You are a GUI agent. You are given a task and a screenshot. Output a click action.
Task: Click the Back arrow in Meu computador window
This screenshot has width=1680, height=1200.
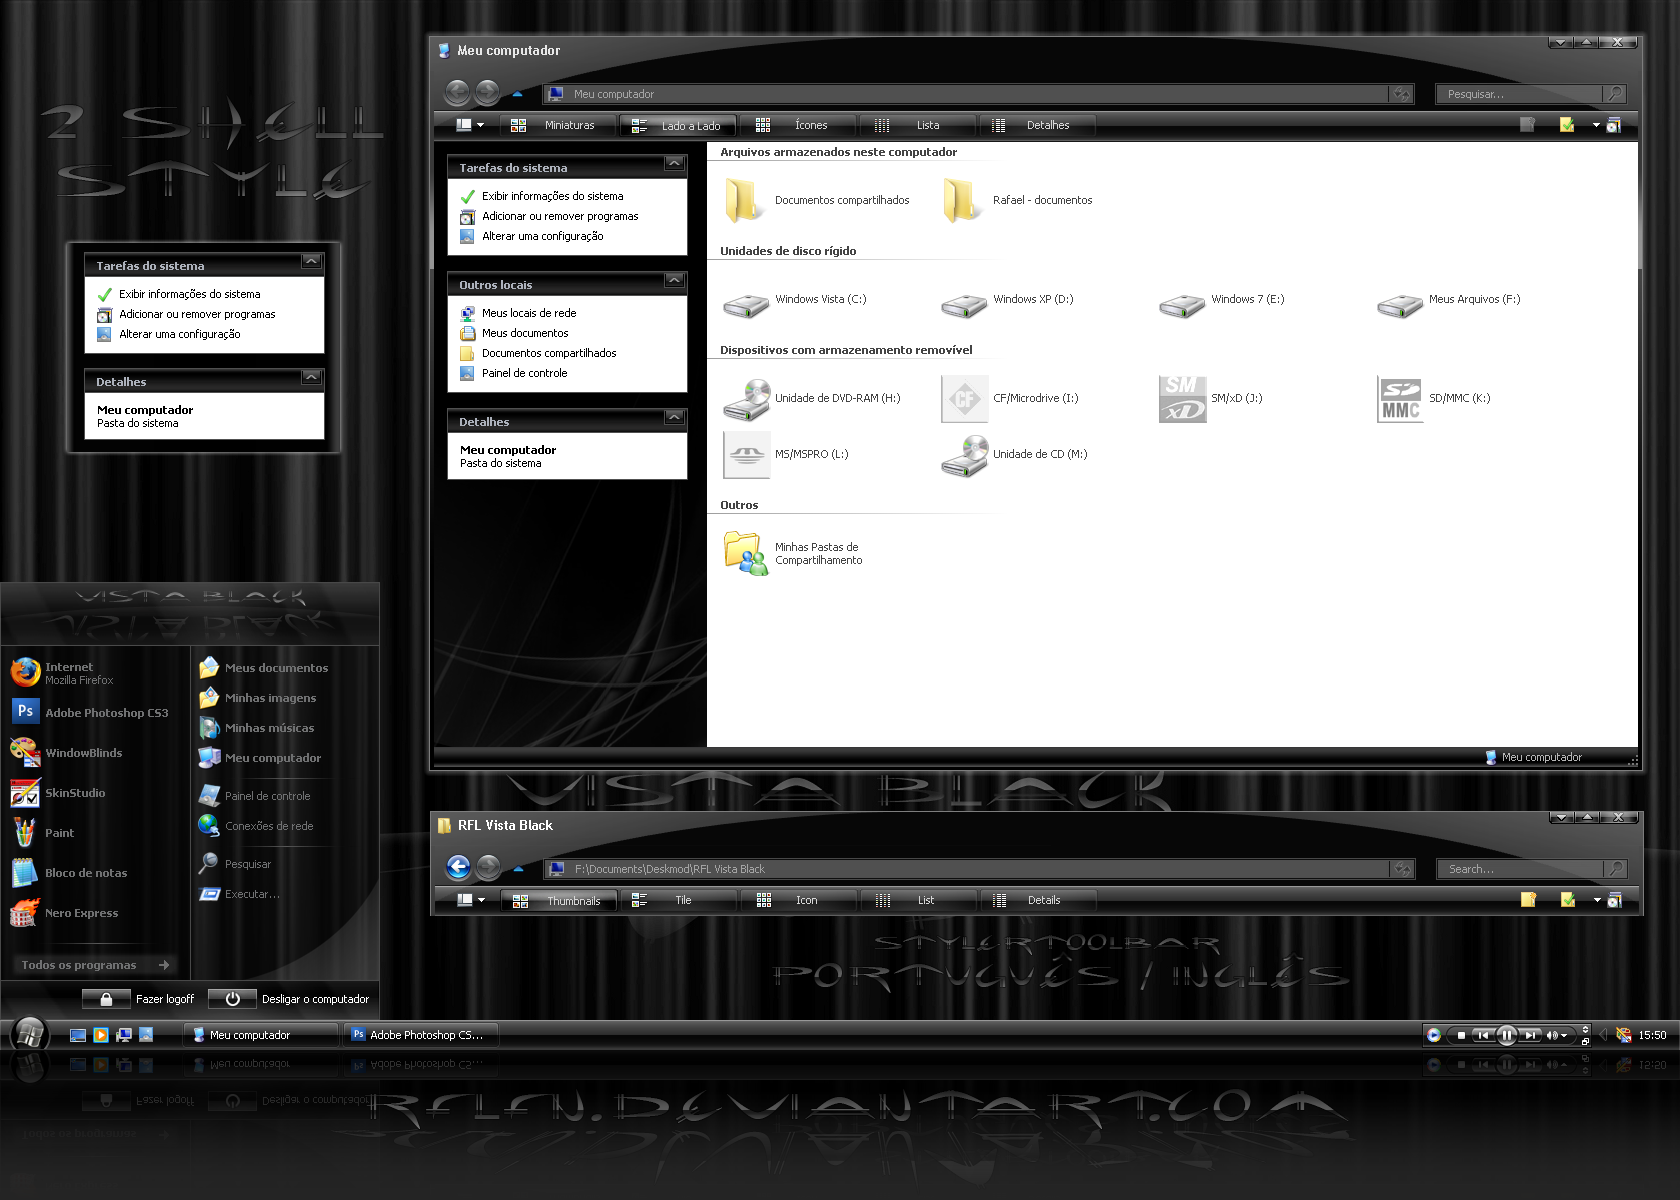pyautogui.click(x=457, y=93)
